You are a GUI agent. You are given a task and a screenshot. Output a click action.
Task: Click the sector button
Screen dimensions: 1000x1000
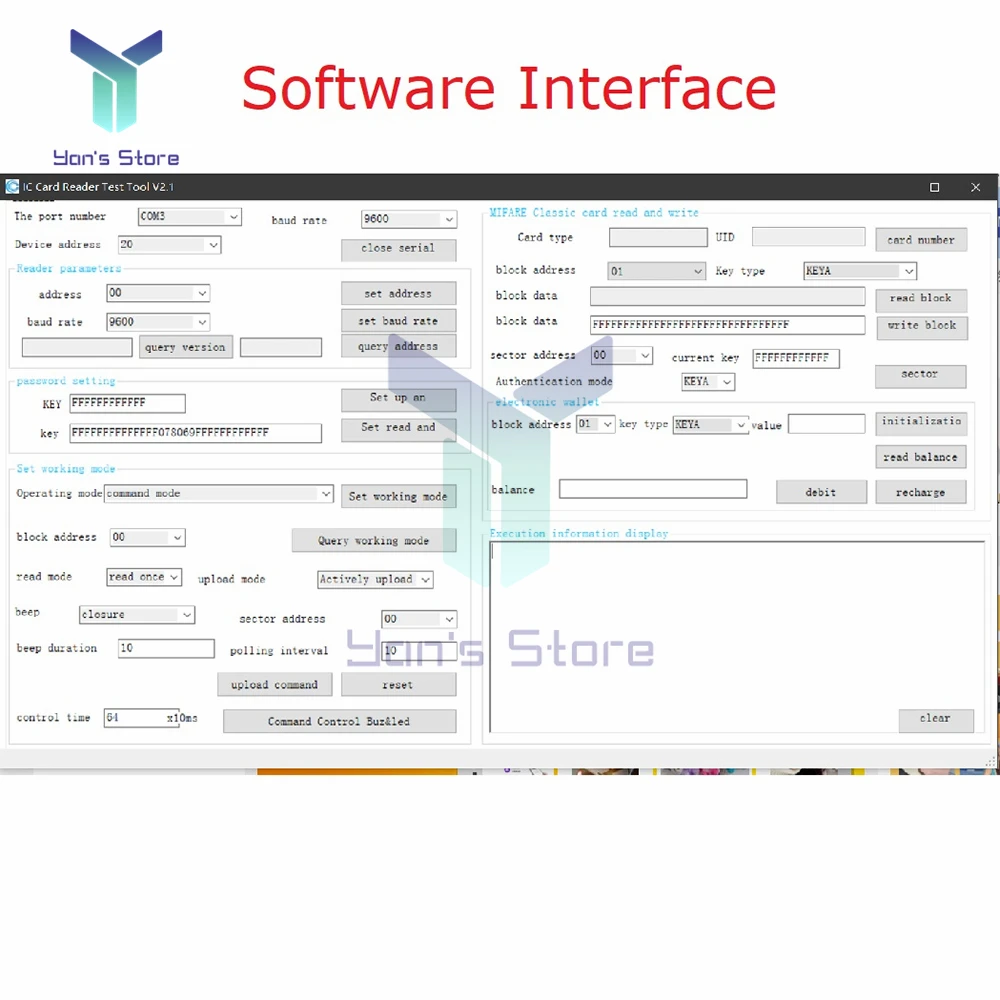coord(921,376)
